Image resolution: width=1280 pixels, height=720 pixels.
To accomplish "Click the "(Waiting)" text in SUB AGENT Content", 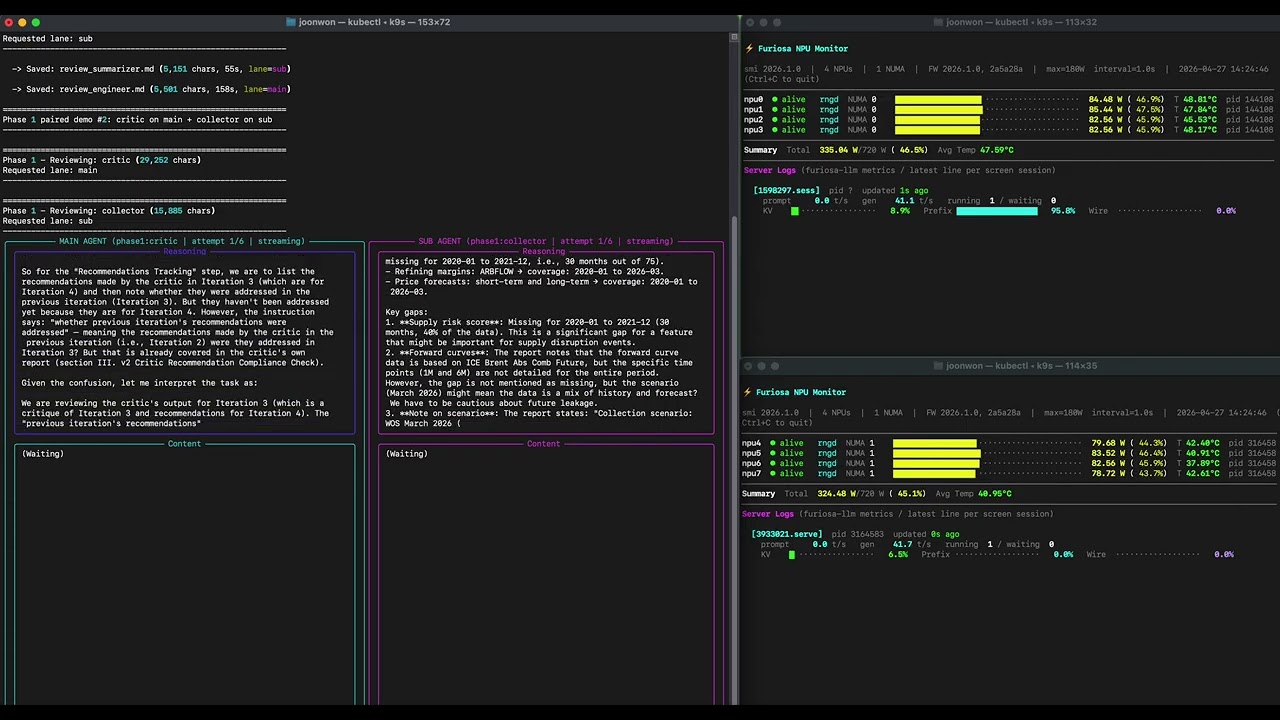I will click(x=407, y=454).
